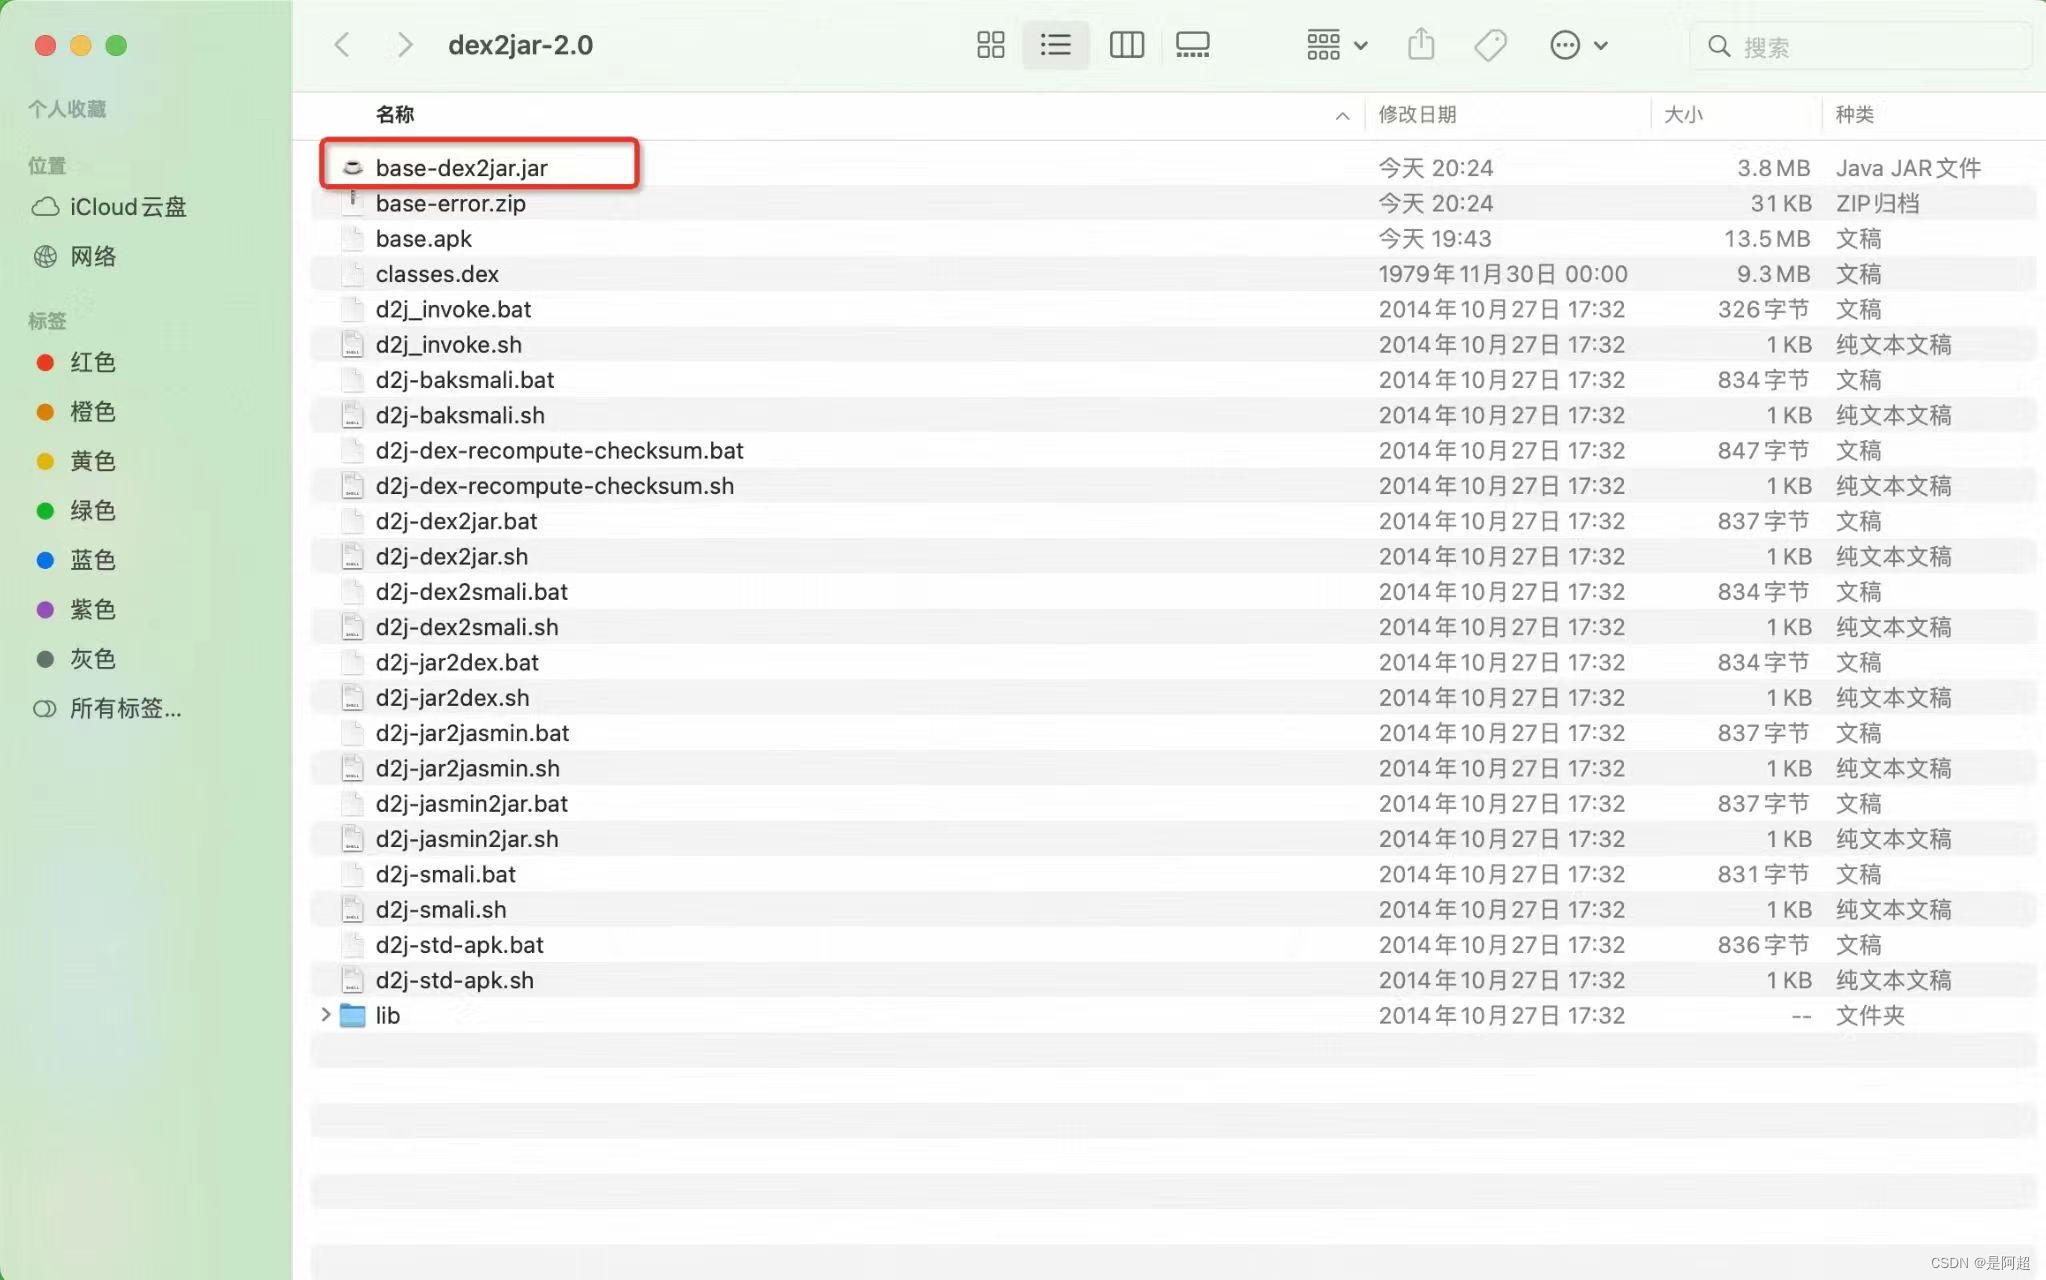Screen dimensions: 2046x1280
Task: Click the 文件夹 kind of lib row
Action: [1869, 1016]
